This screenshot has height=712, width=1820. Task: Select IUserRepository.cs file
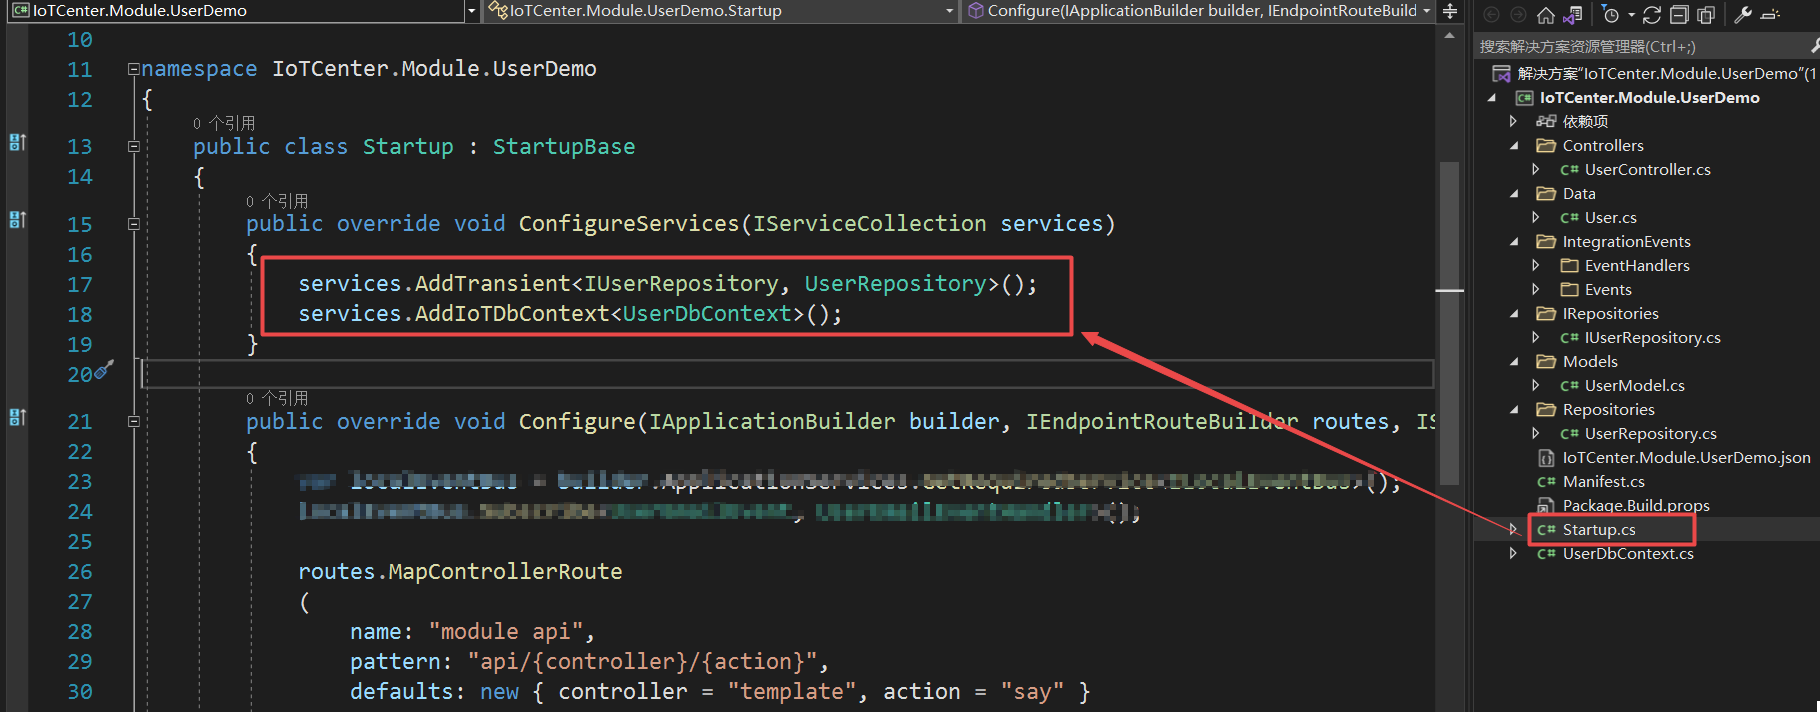point(1652,337)
